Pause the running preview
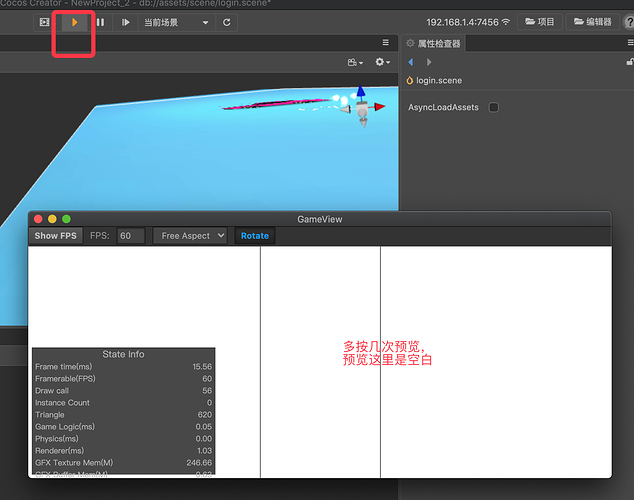The height and width of the screenshot is (500, 634). pos(100,22)
